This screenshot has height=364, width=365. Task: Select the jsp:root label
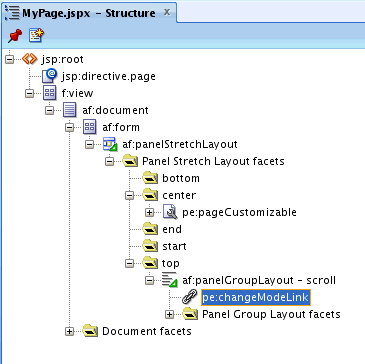coord(62,60)
